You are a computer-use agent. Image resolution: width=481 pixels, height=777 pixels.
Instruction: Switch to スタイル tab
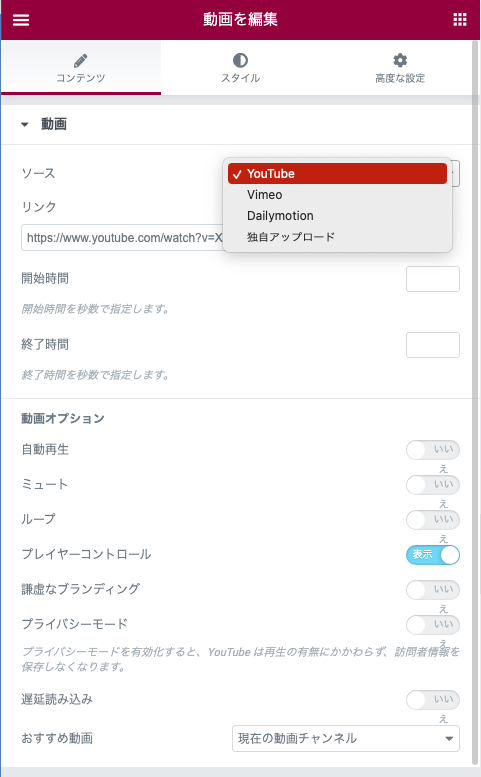[x=240, y=67]
